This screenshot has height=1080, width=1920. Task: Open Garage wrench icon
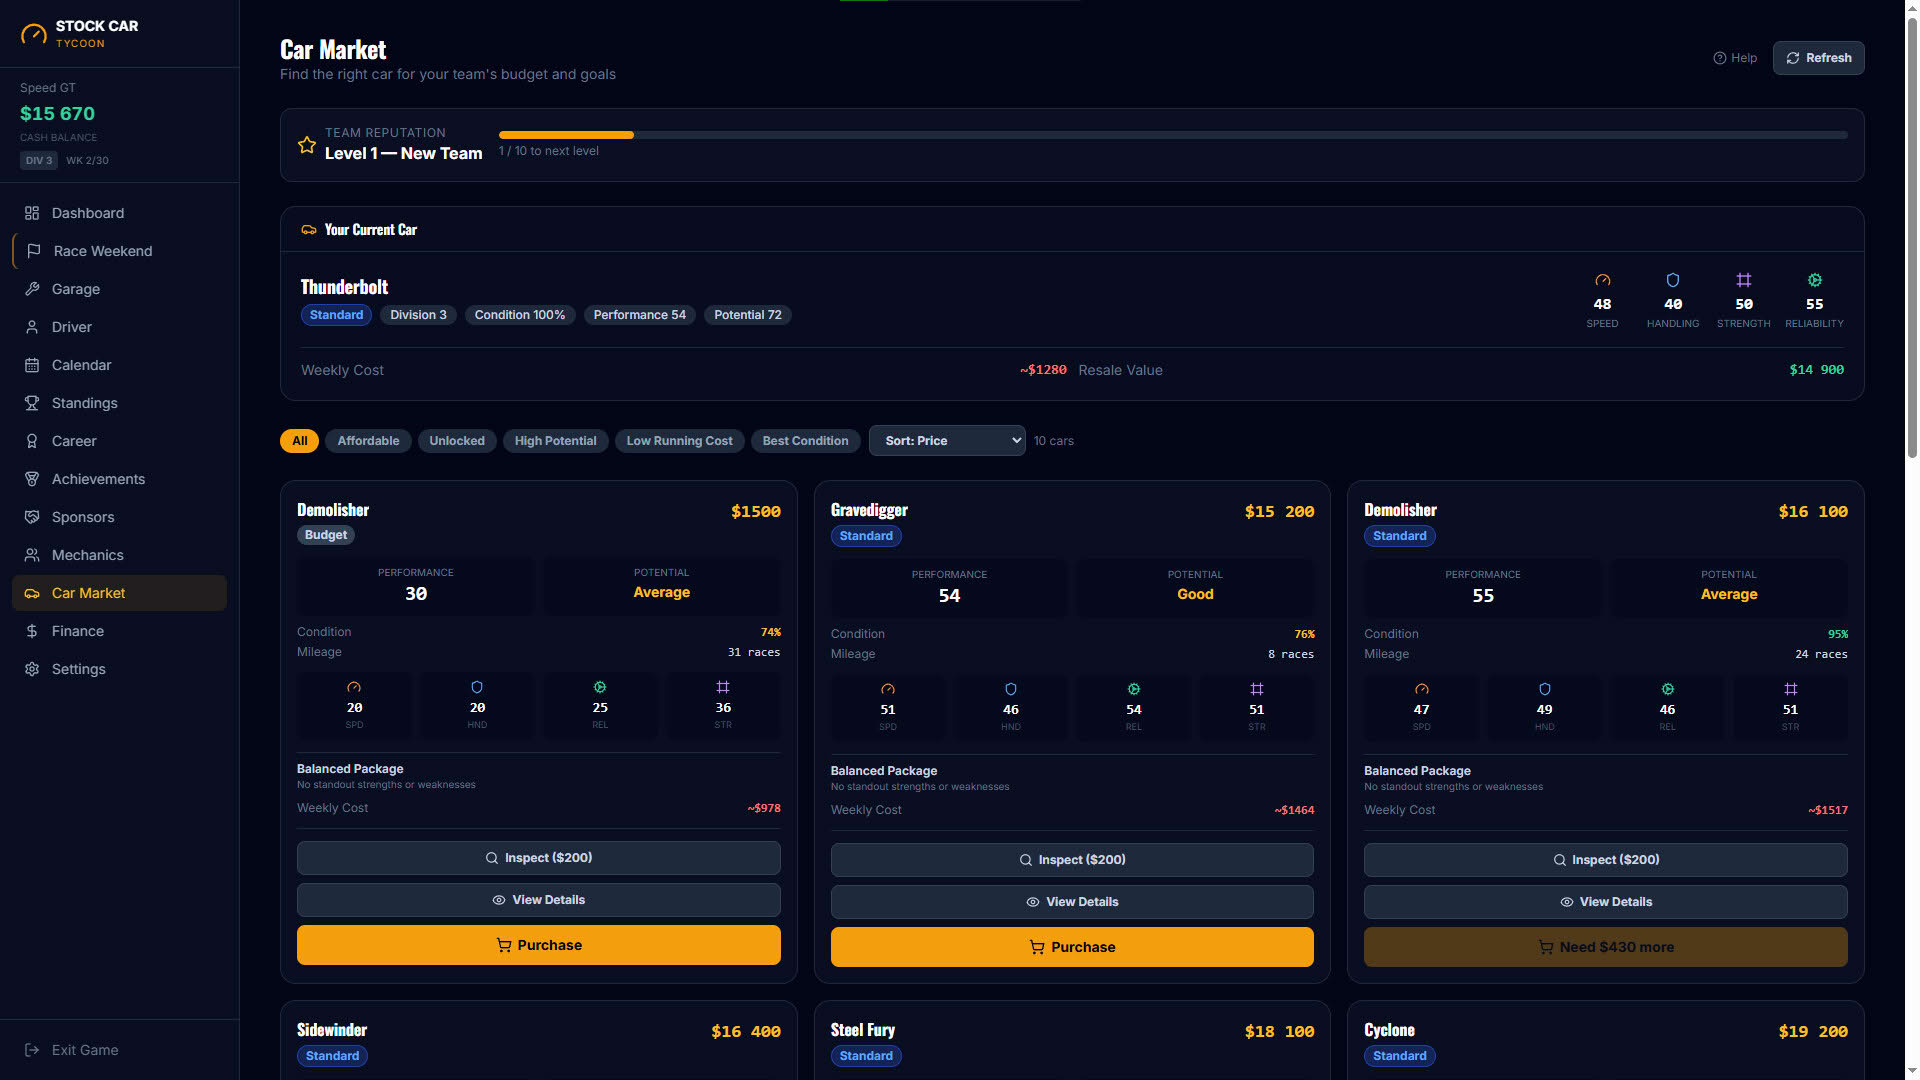[x=32, y=289]
